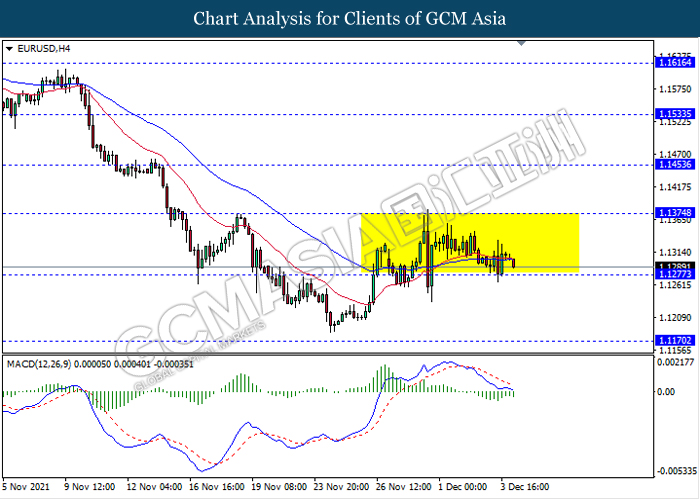Click the EURUSD,H4 chart title text
Screen dimensions: 700x500
[x=44, y=49]
